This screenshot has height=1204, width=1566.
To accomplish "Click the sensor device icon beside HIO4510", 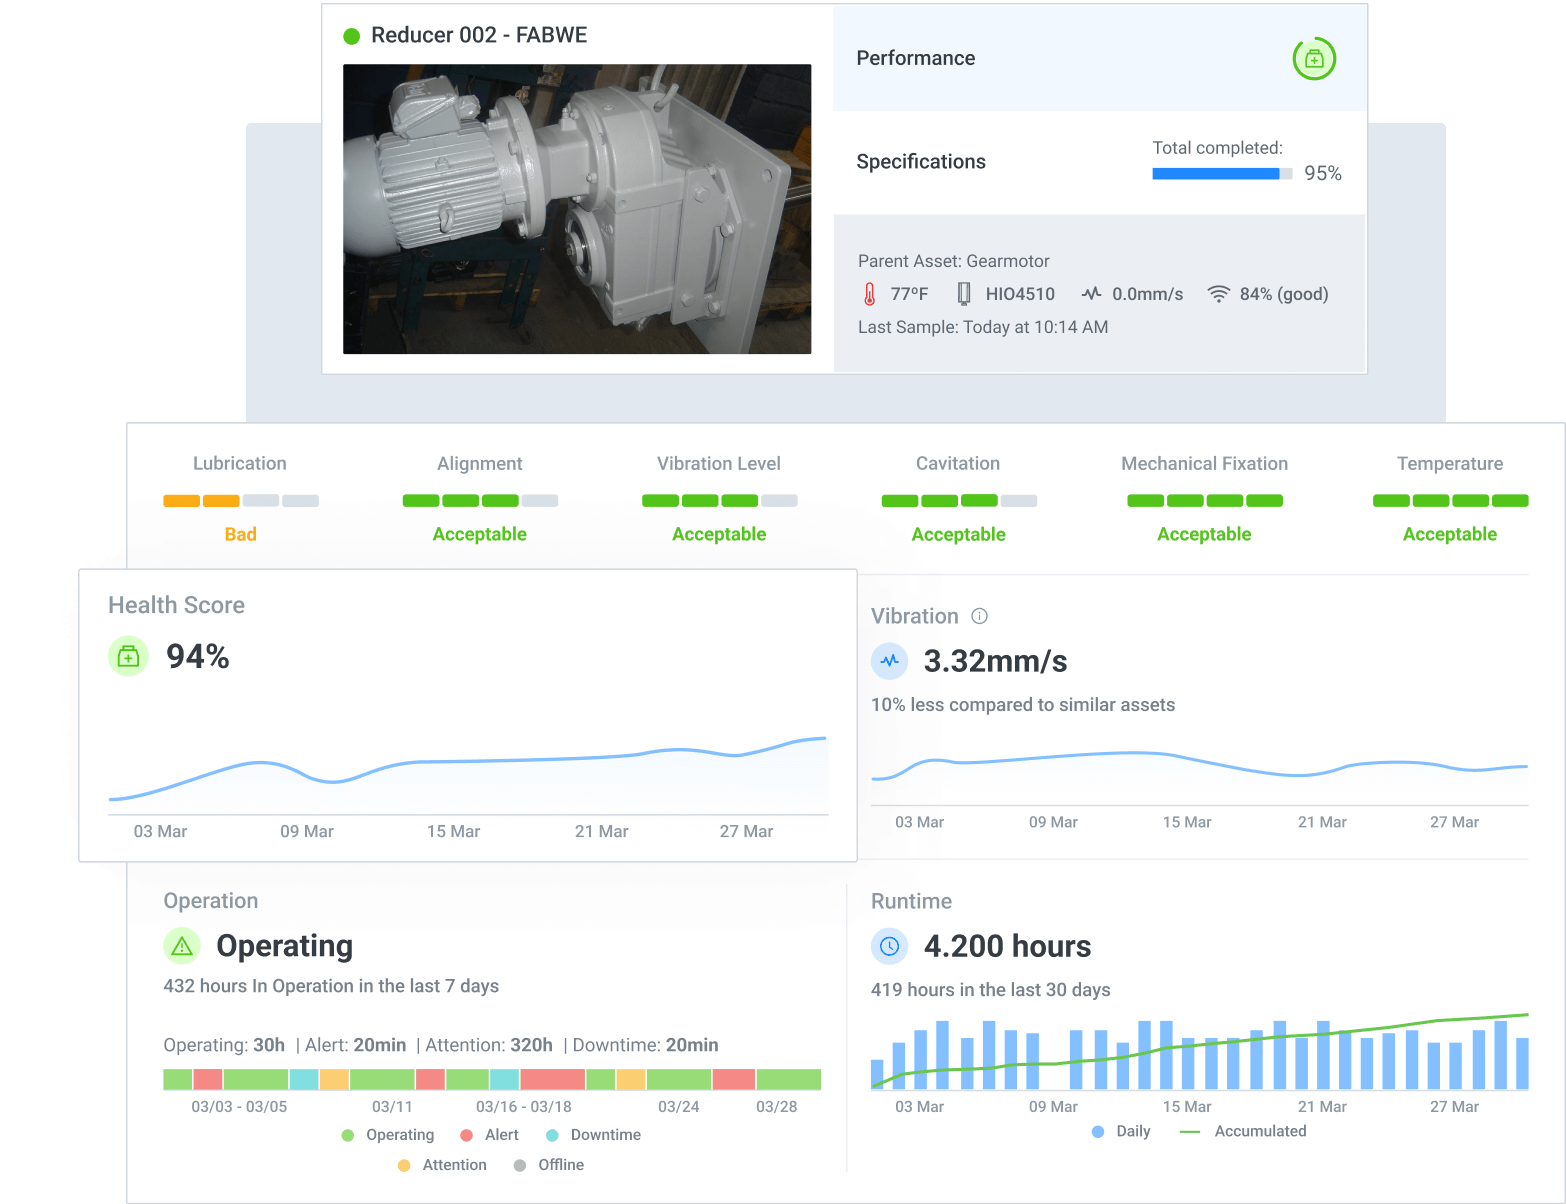I will pos(964,294).
